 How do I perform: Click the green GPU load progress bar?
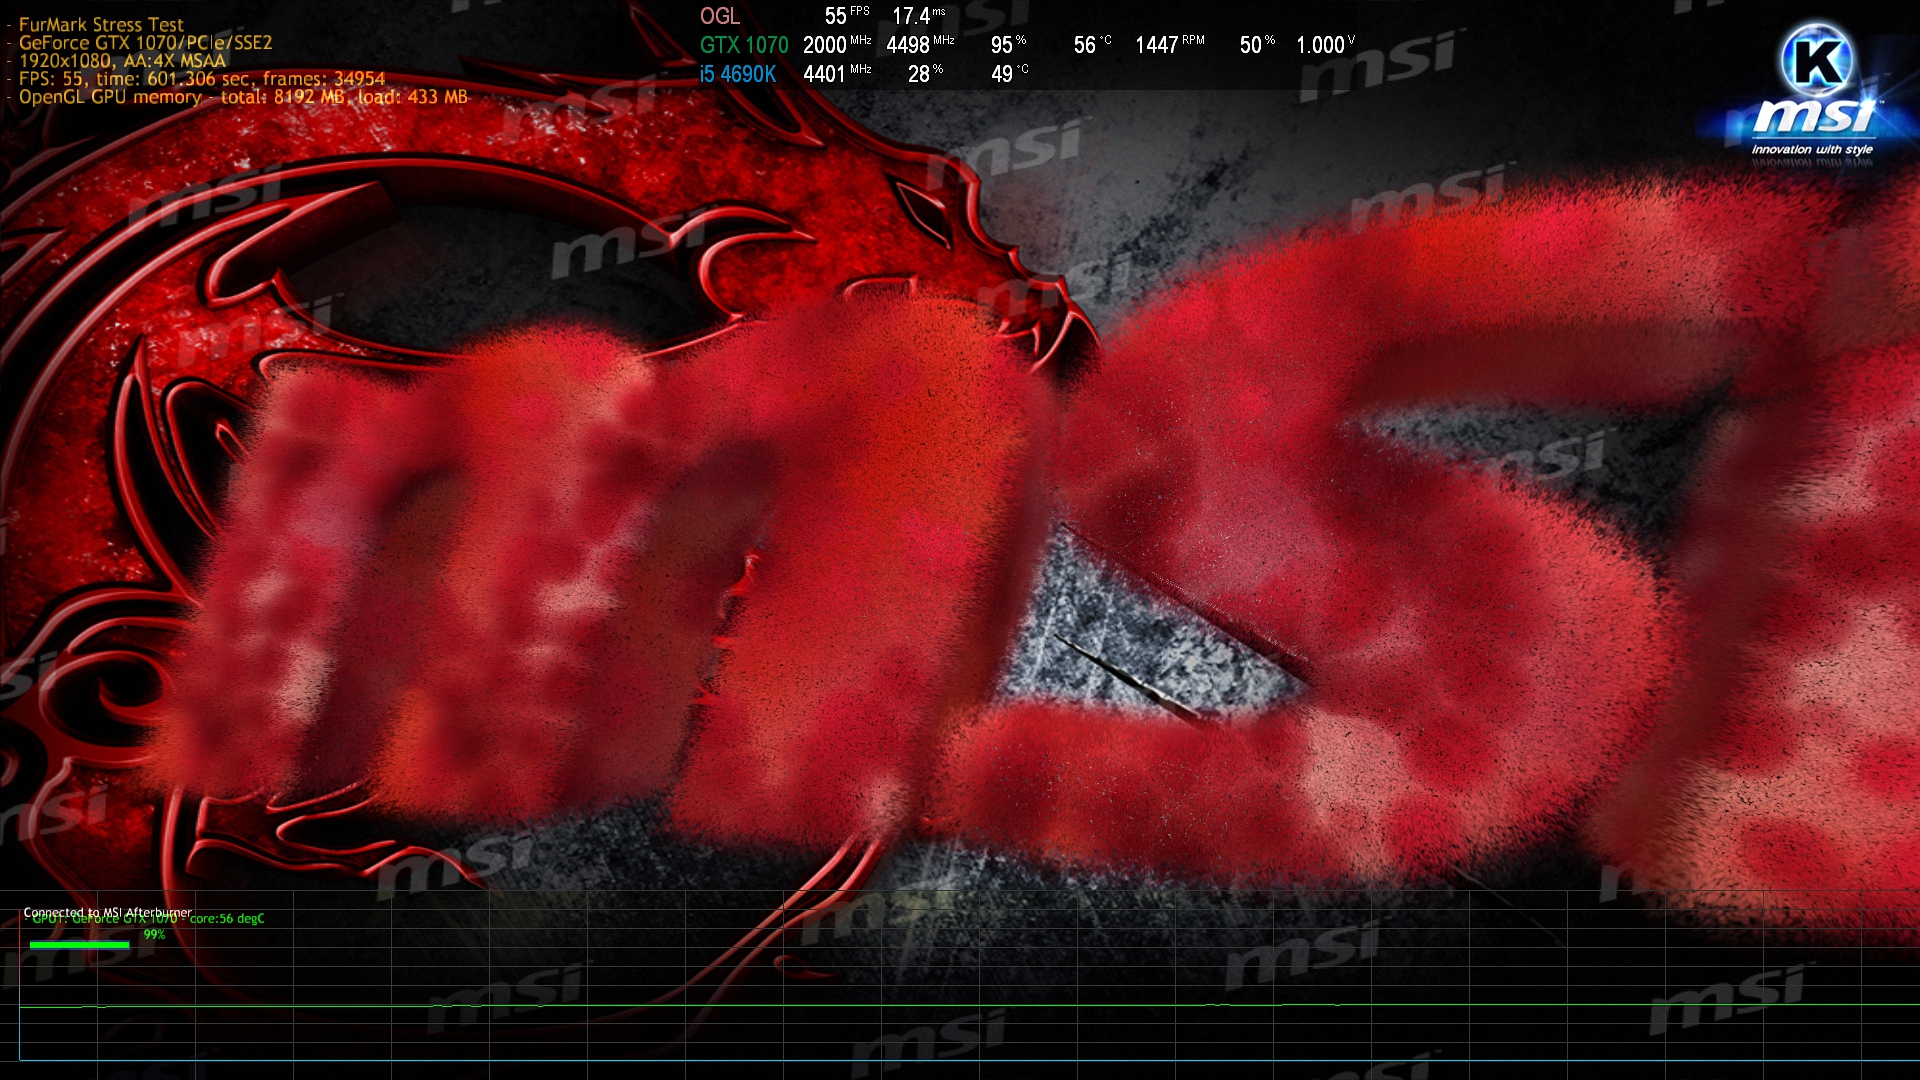[79, 944]
